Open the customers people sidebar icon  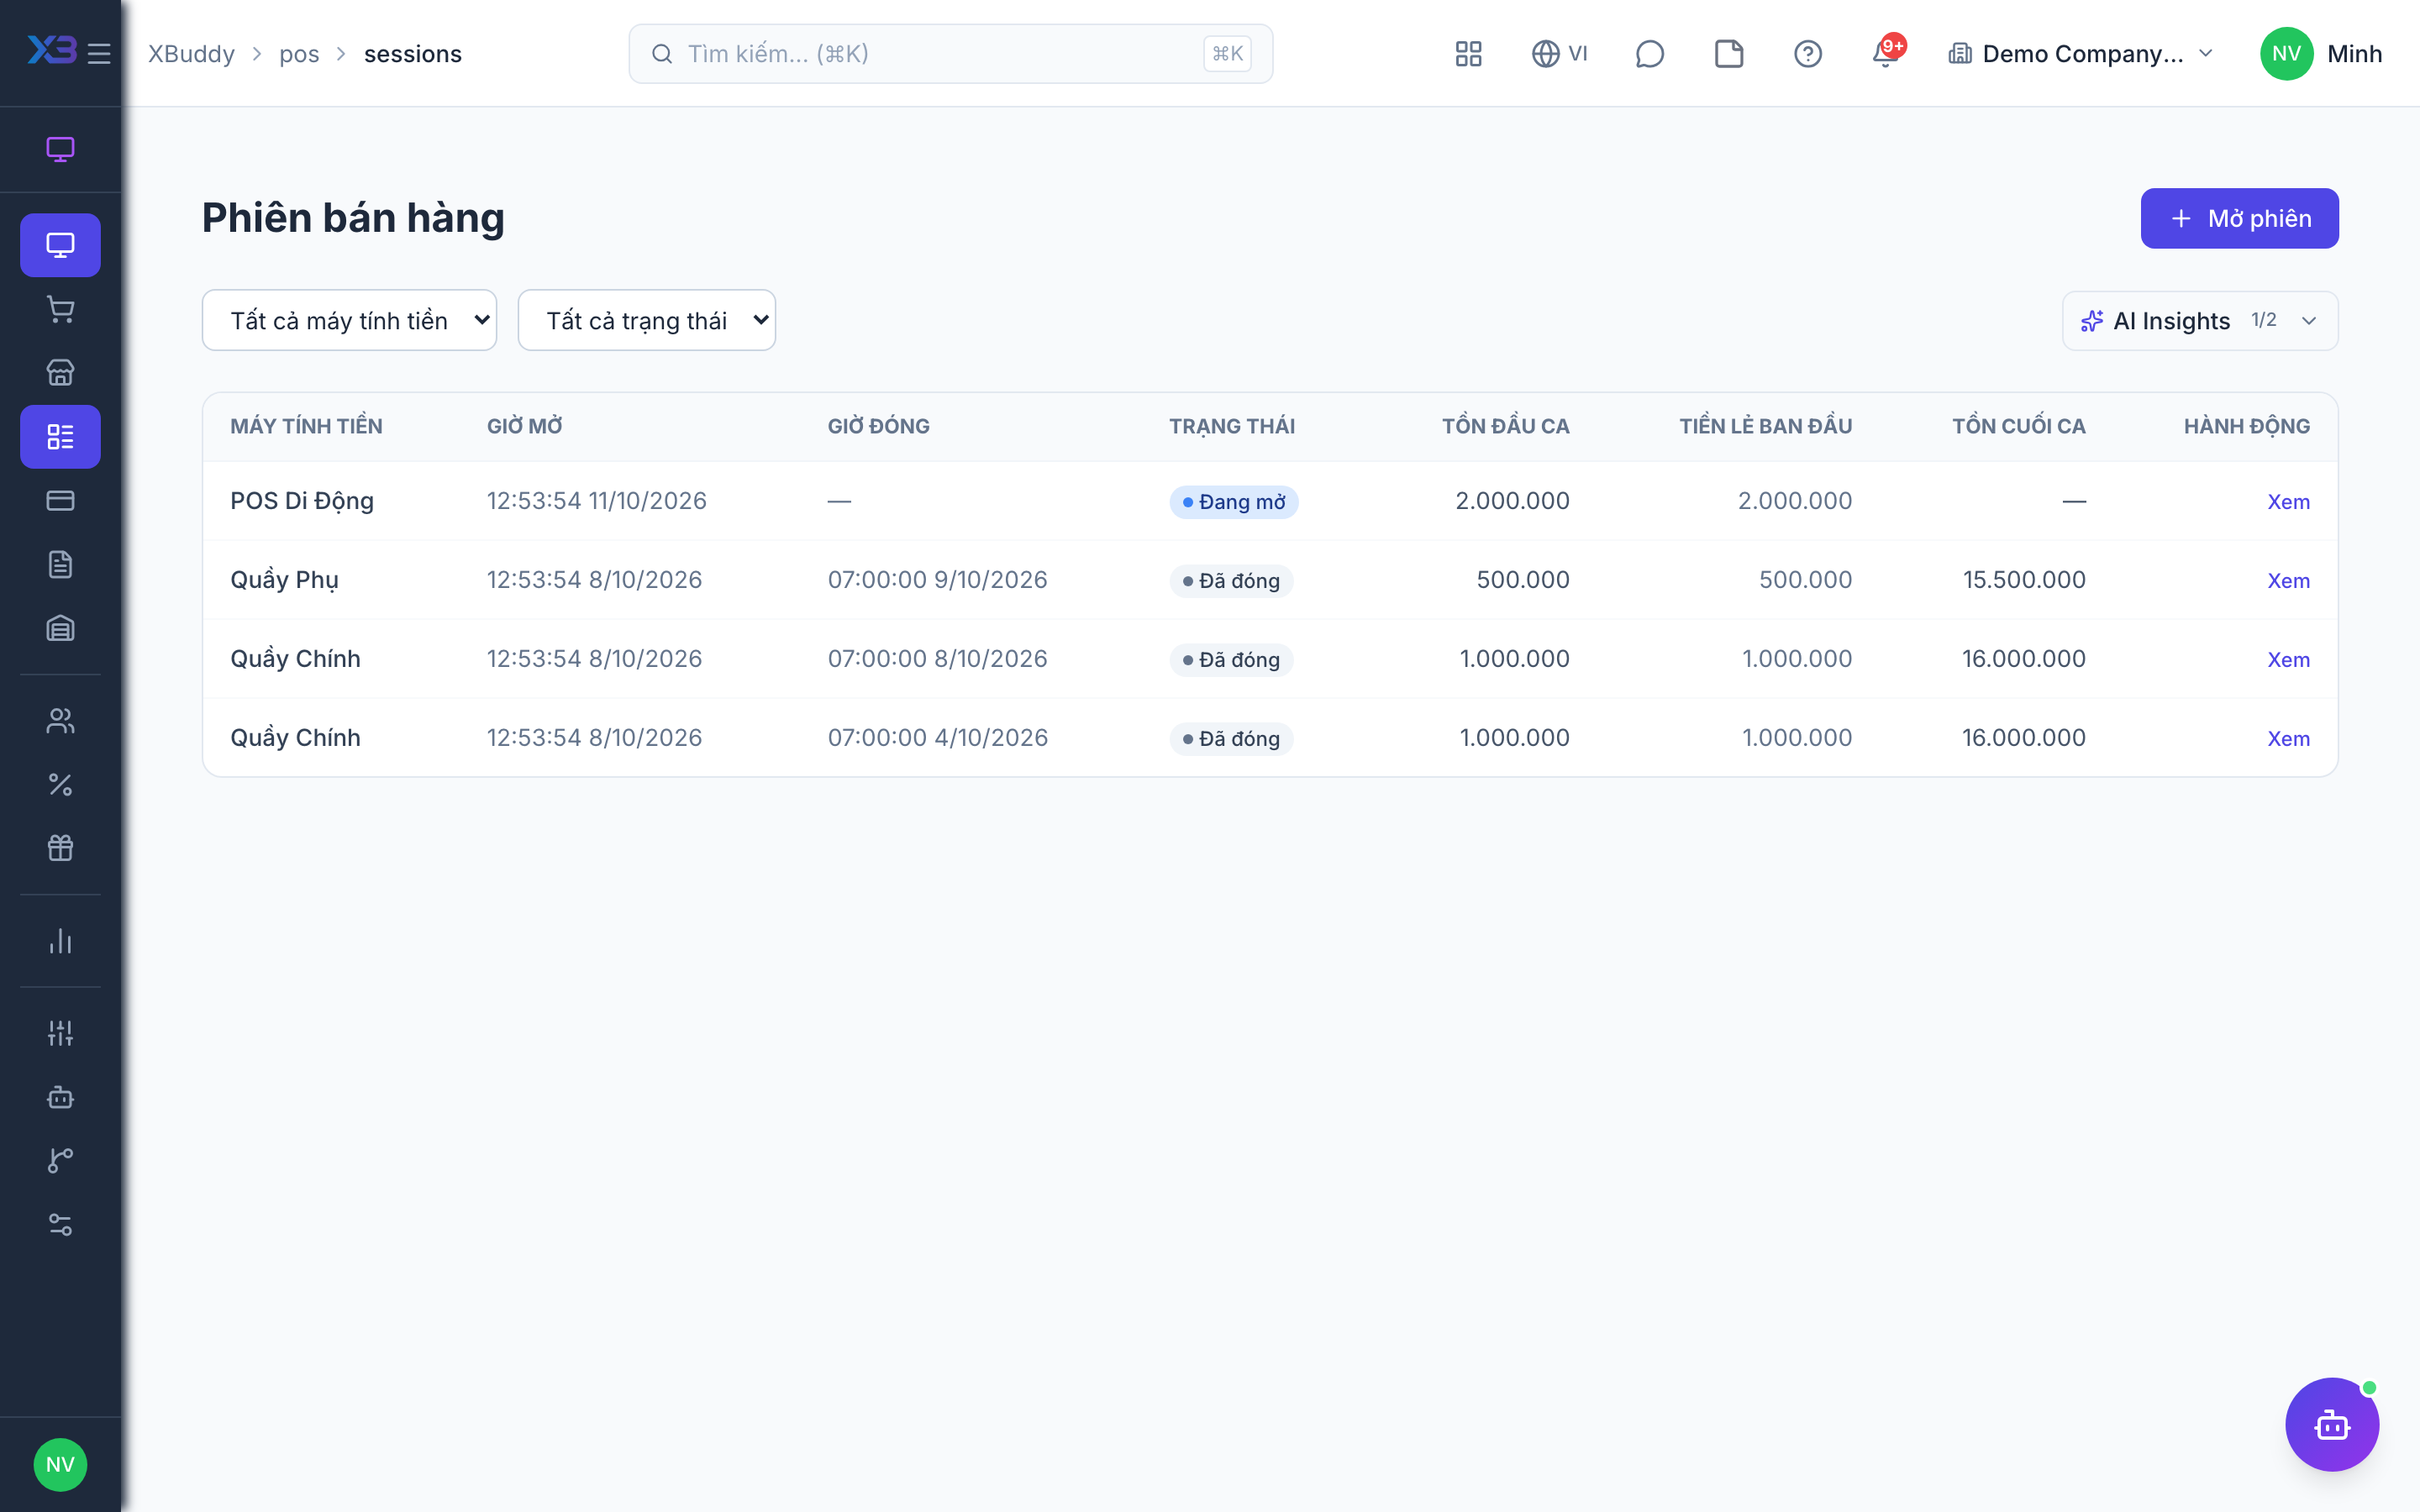[x=60, y=721]
